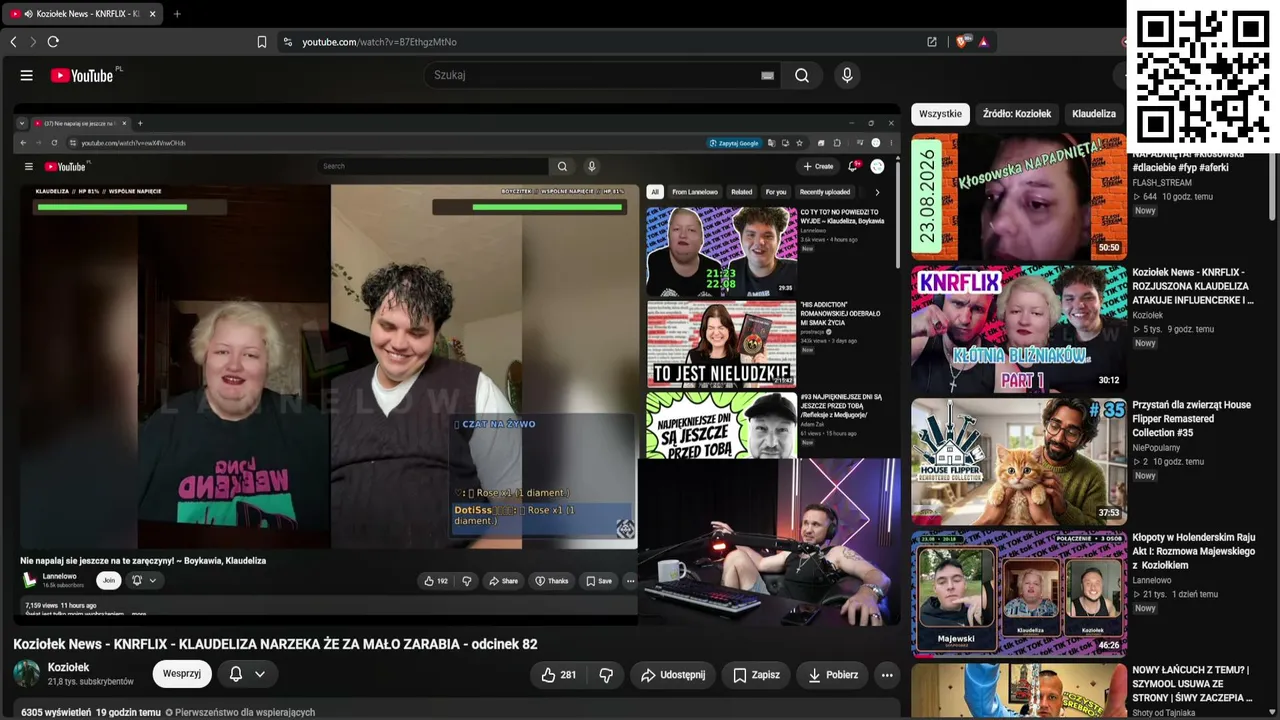Bookmark this page in the address bar

point(262,42)
